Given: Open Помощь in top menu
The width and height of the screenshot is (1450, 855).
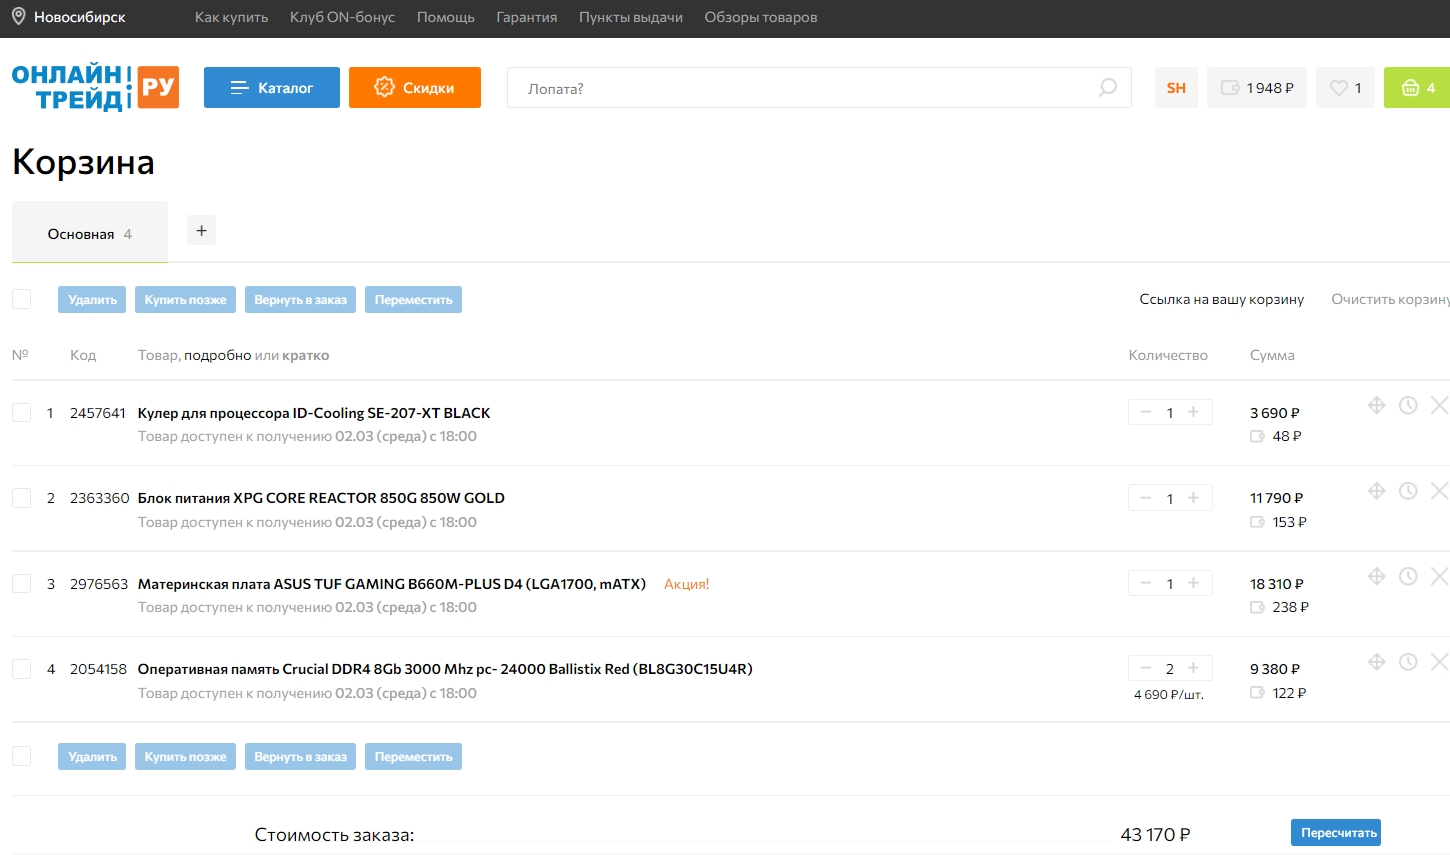Looking at the screenshot, I should click(446, 17).
